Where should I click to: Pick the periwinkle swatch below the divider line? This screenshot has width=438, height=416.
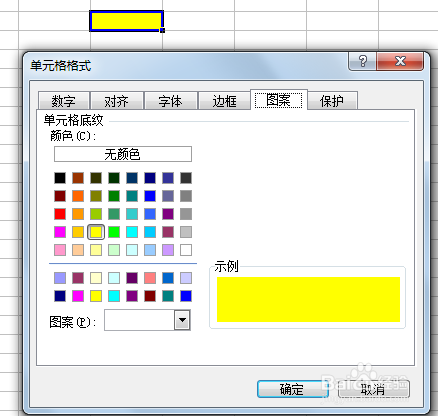(x=60, y=278)
